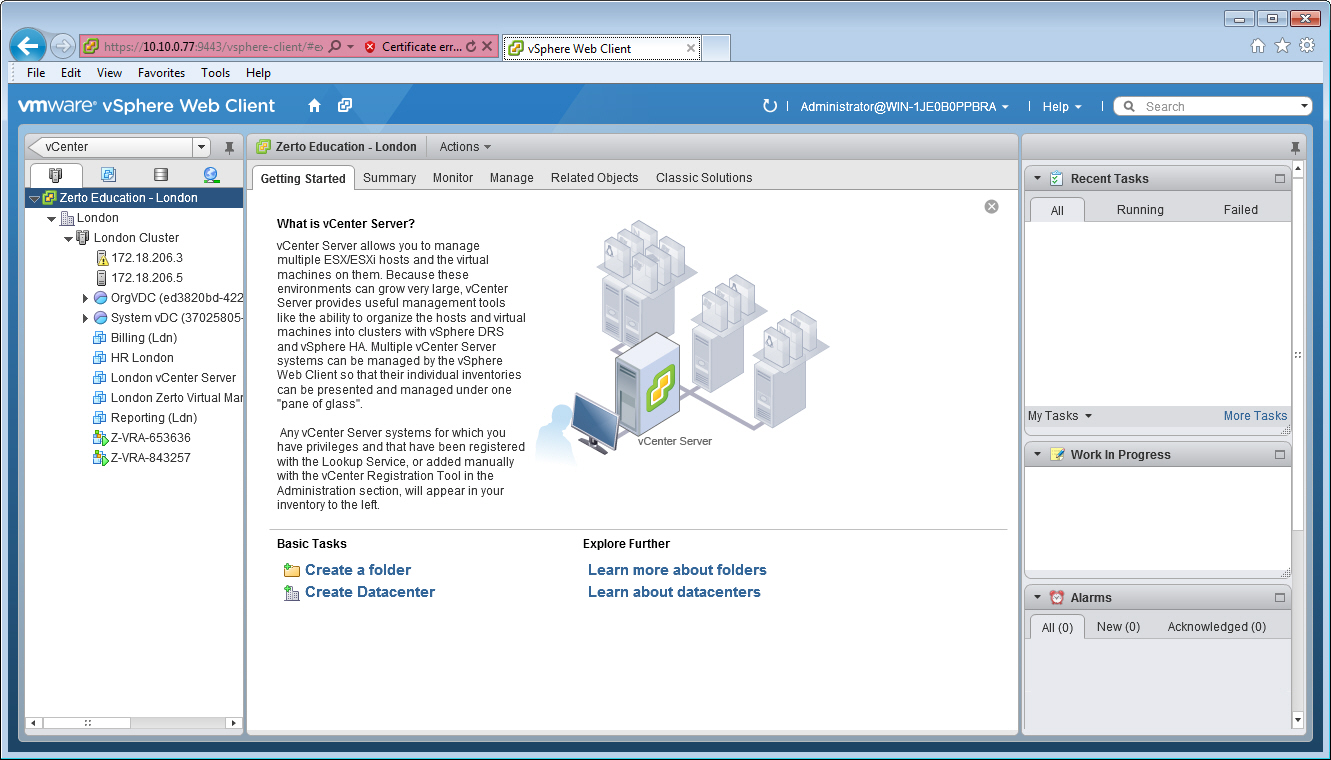Switch to the Related Objects tab
This screenshot has height=760, width=1331.
[x=594, y=178]
